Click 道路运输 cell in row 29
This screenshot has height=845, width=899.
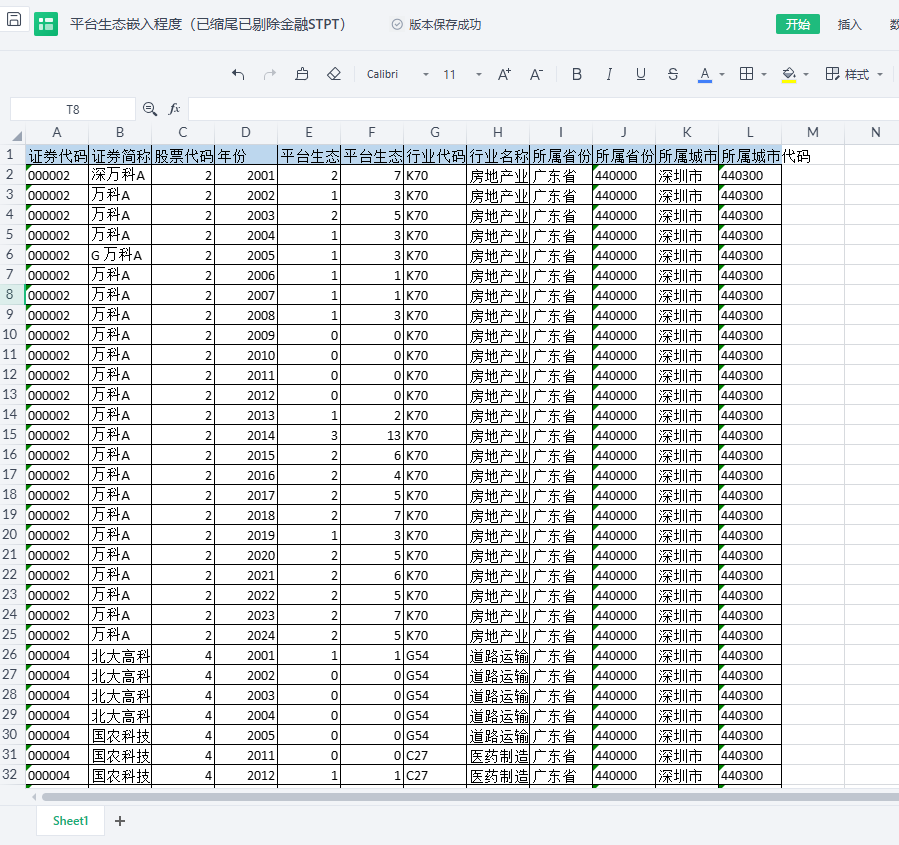[x=498, y=715]
